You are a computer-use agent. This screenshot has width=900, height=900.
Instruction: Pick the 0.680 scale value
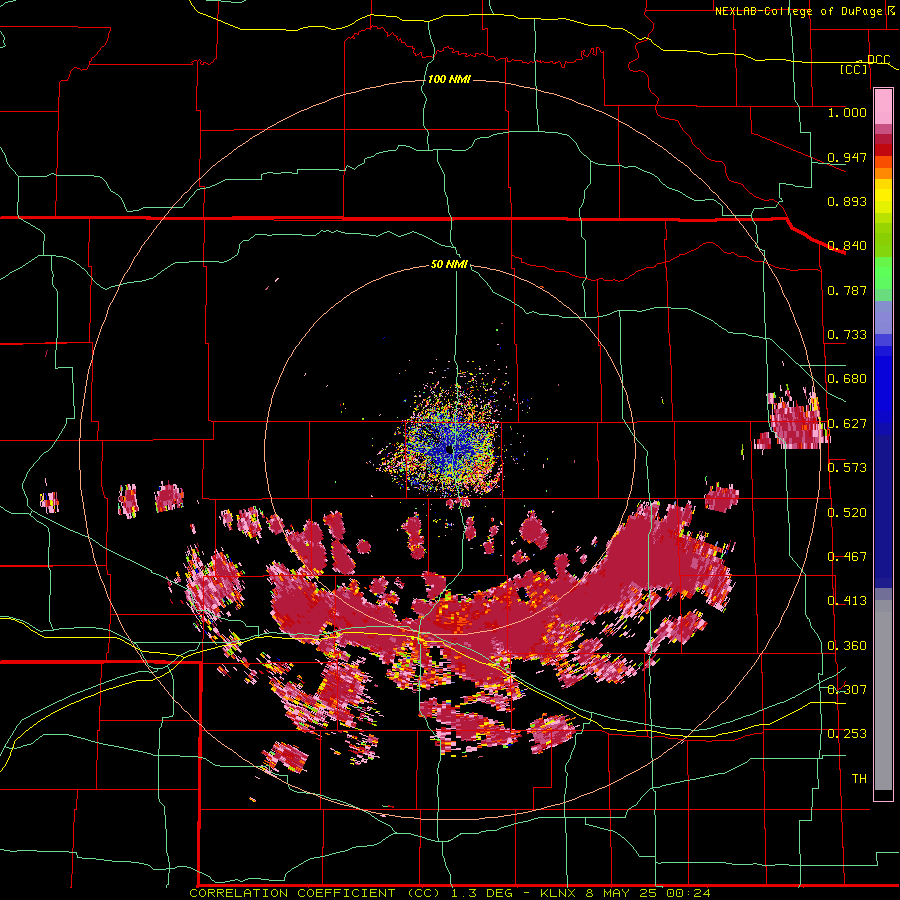(847, 379)
